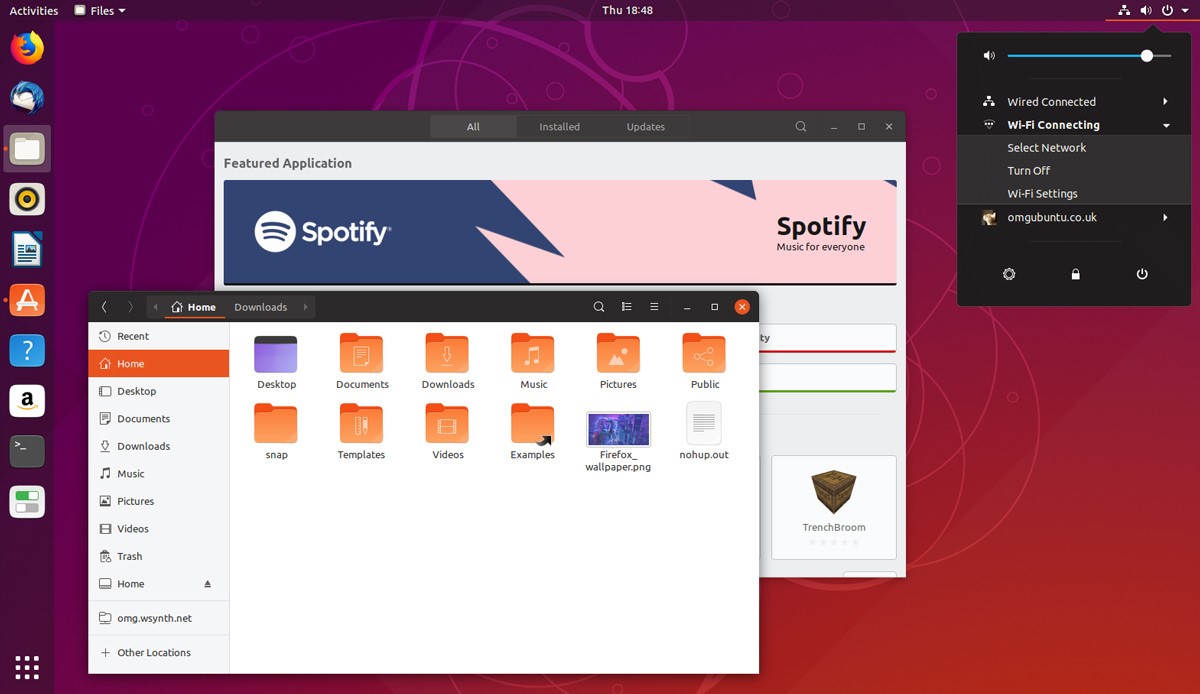
Task: Turn off Wi-Fi from the system menu
Action: coord(1030,170)
